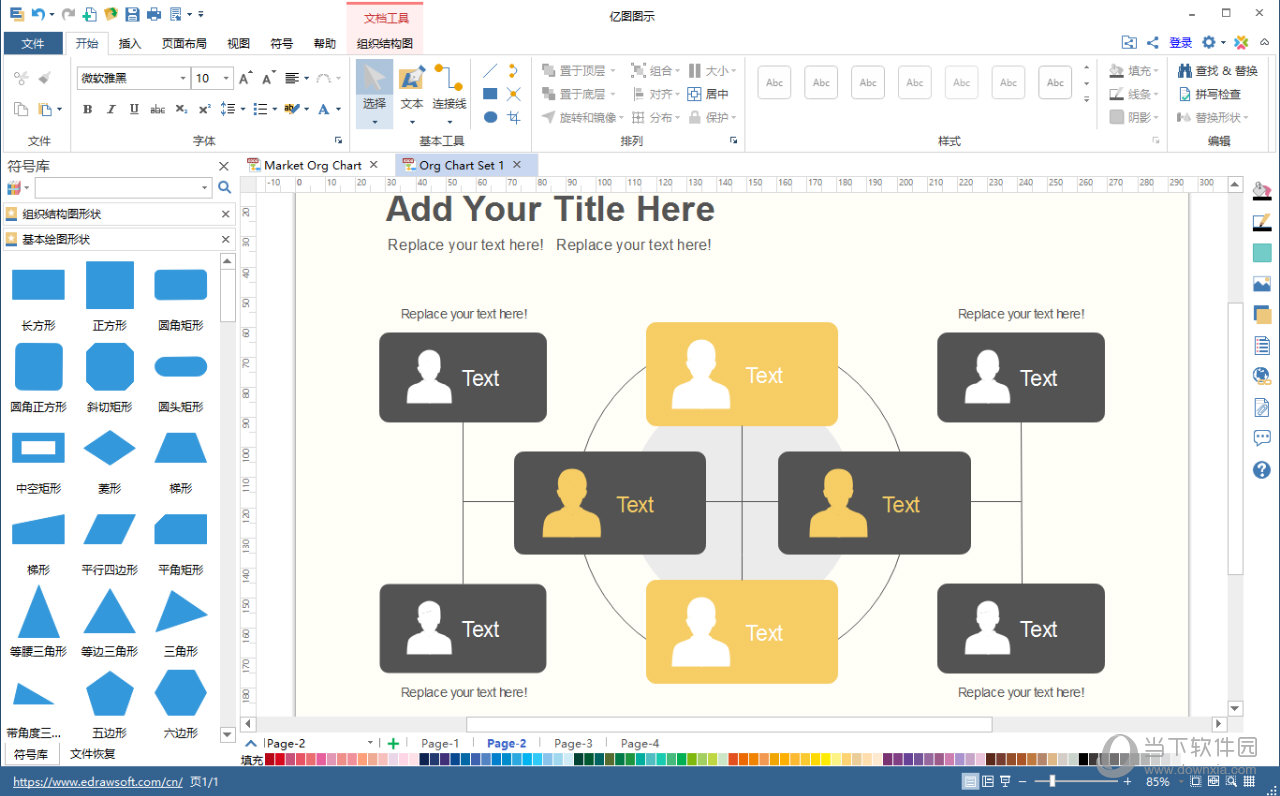Image resolution: width=1280 pixels, height=796 pixels.
Task: Open the hyperlink globe icon in right sidebar
Action: click(1262, 377)
